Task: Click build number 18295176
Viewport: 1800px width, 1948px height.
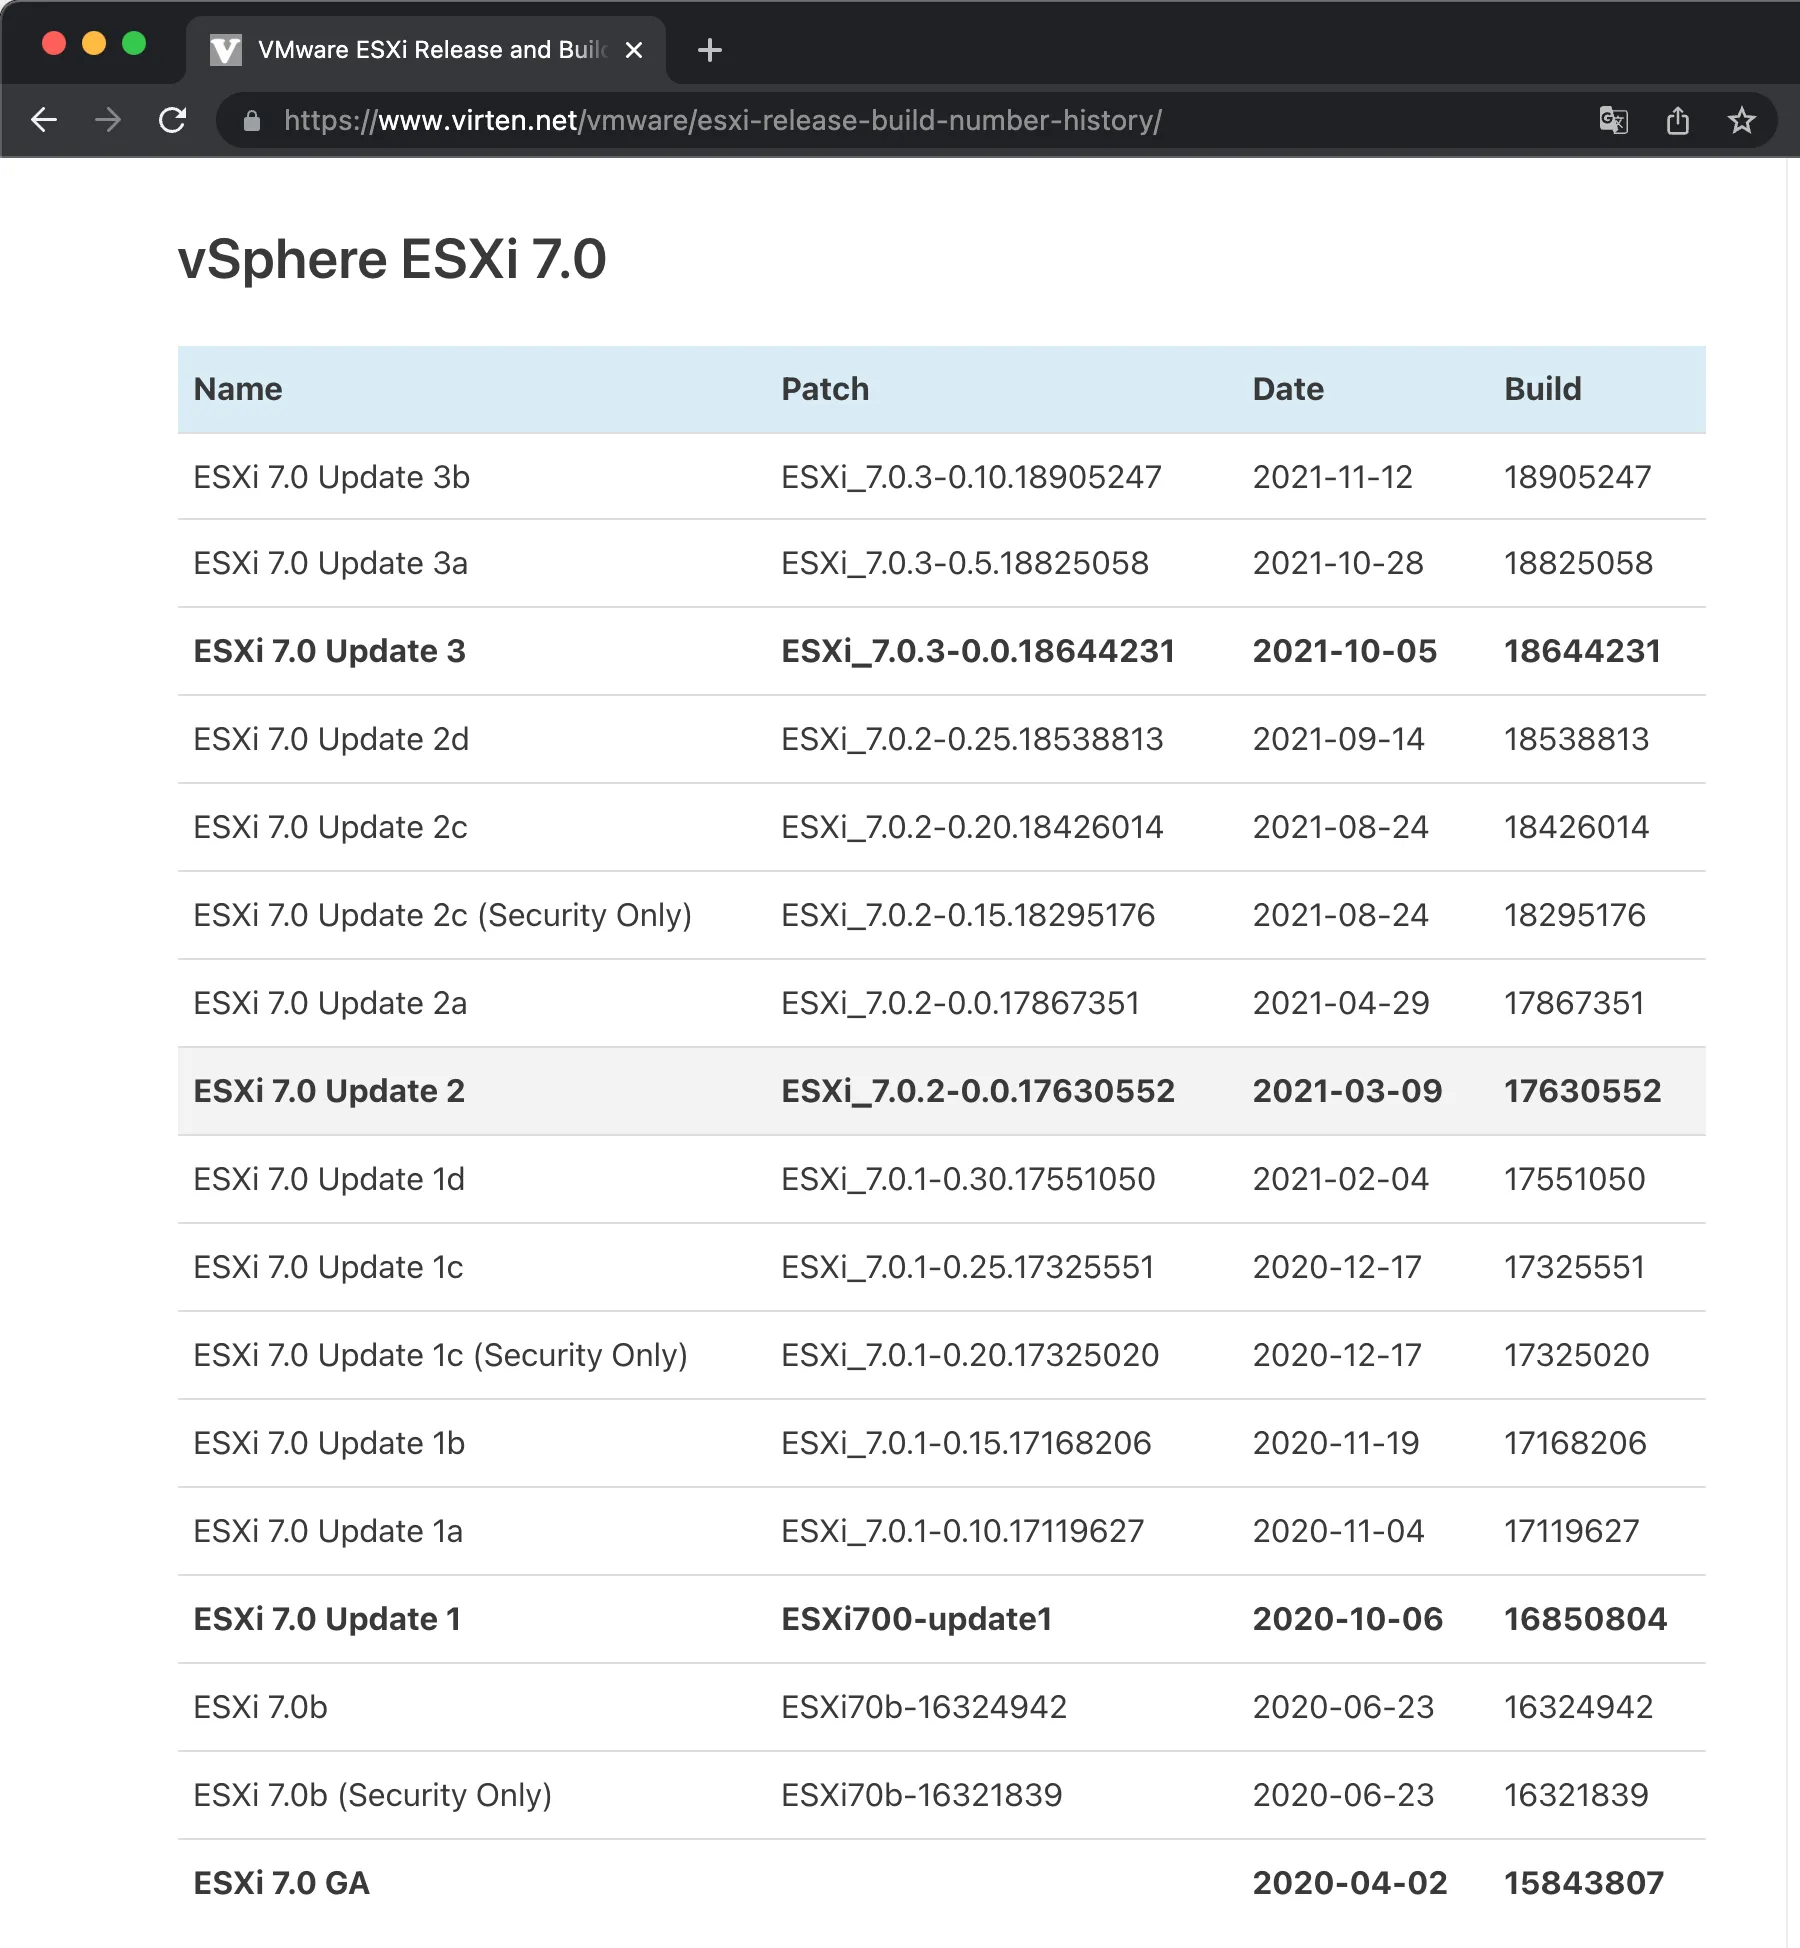Action: pyautogui.click(x=1575, y=915)
